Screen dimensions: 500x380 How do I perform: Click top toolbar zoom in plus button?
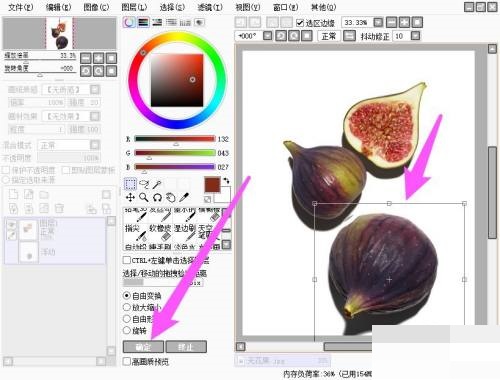(404, 23)
